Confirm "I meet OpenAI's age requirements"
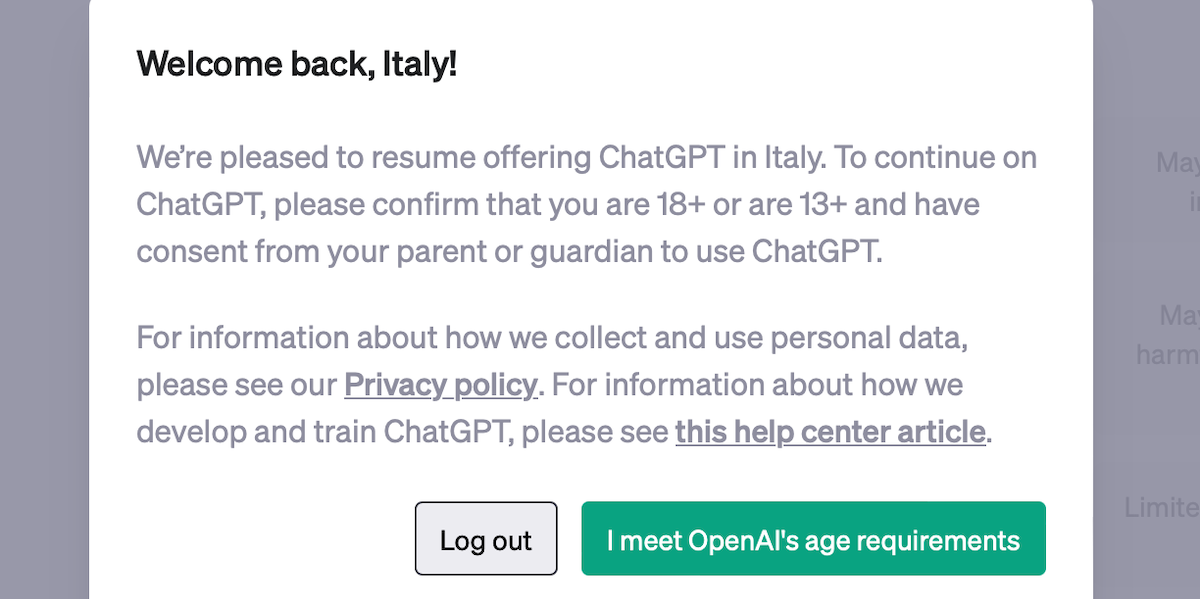Image resolution: width=1200 pixels, height=599 pixels. (813, 539)
